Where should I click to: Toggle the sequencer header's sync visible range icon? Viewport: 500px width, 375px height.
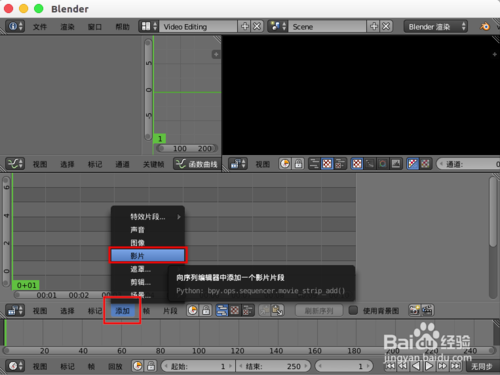pyautogui.click(x=193, y=310)
